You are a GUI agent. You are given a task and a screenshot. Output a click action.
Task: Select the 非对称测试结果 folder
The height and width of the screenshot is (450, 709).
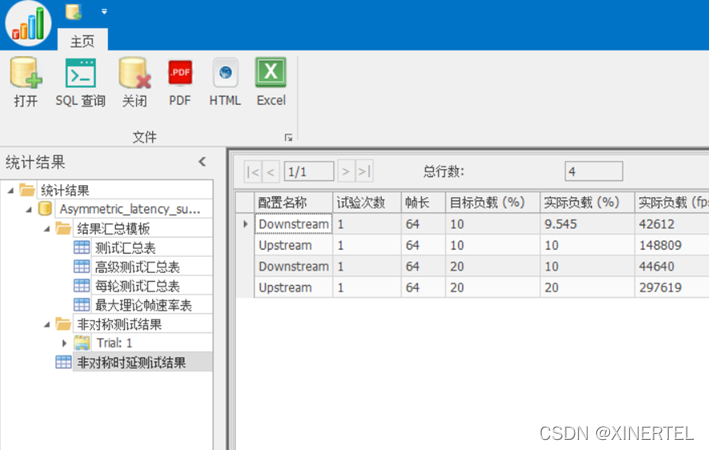click(119, 324)
